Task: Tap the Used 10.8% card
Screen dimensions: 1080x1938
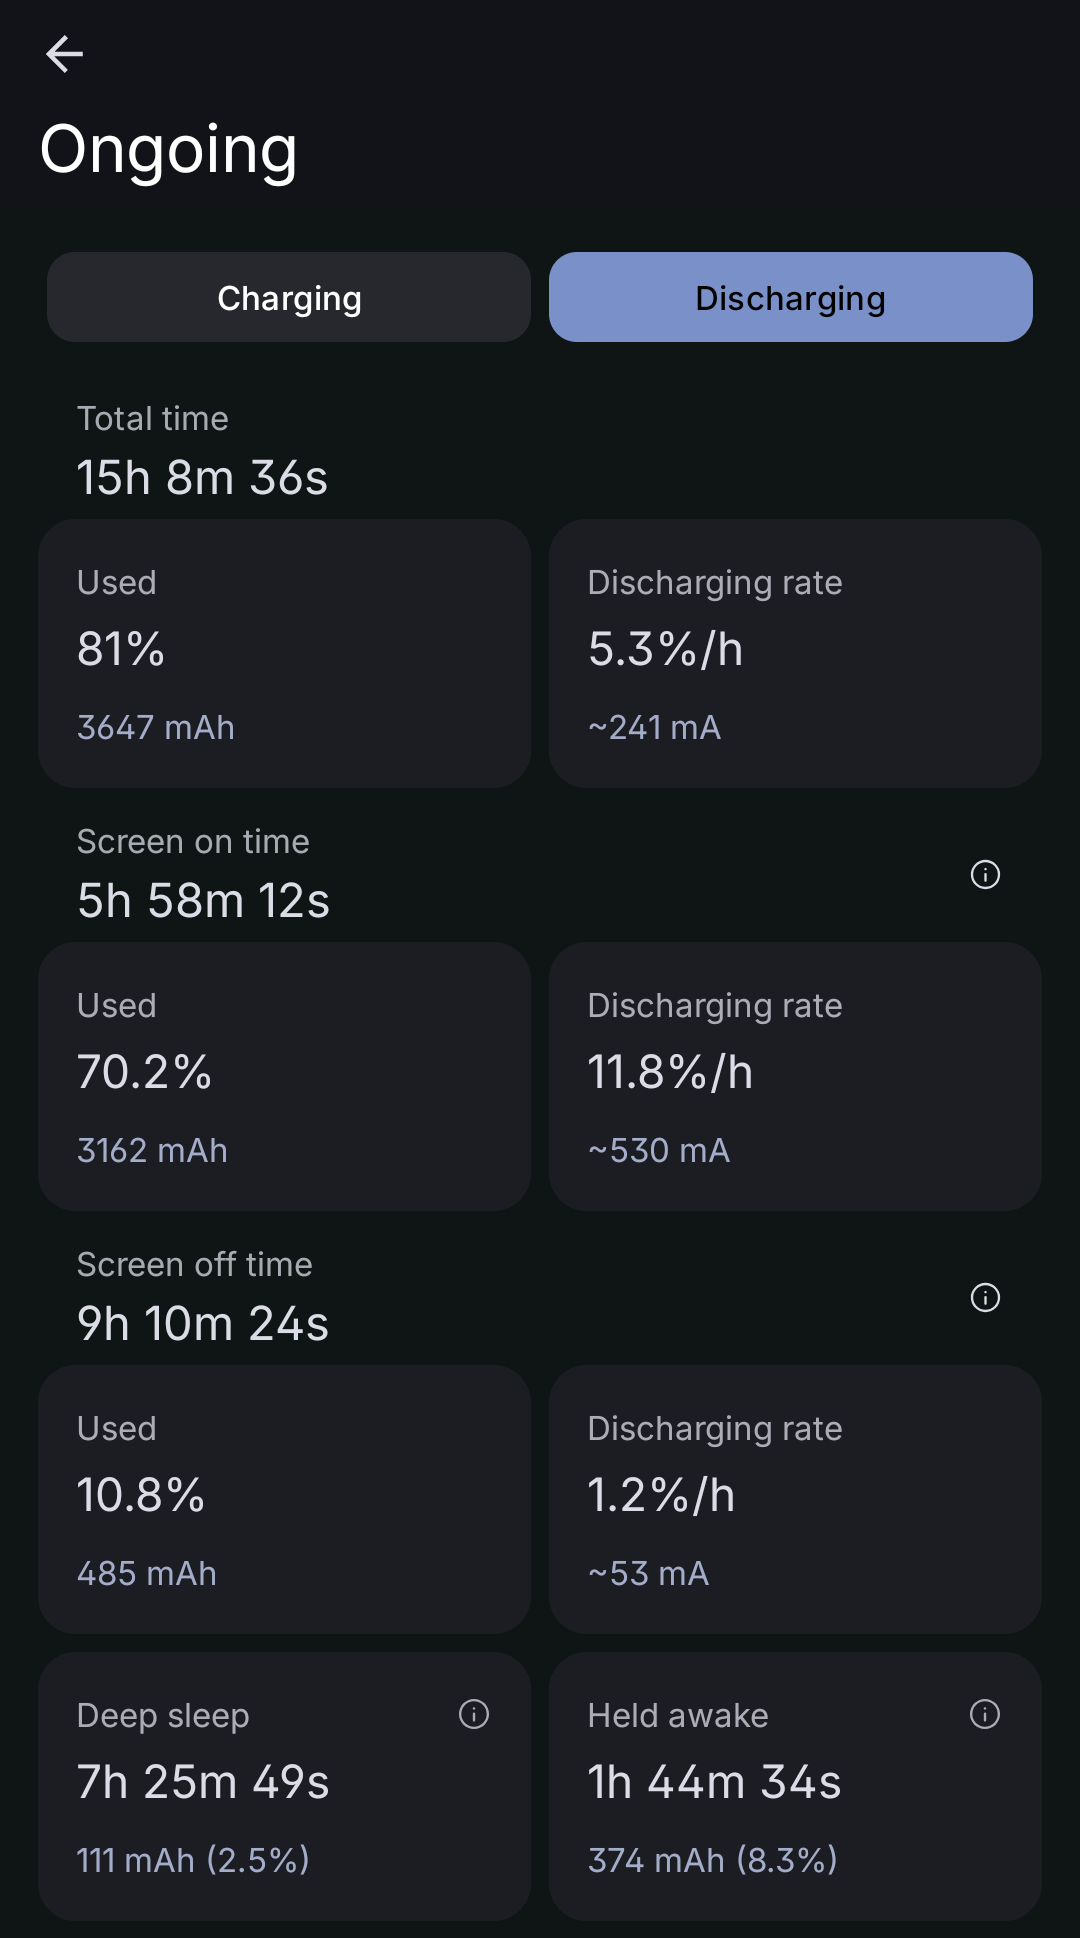Action: pyautogui.click(x=284, y=1499)
